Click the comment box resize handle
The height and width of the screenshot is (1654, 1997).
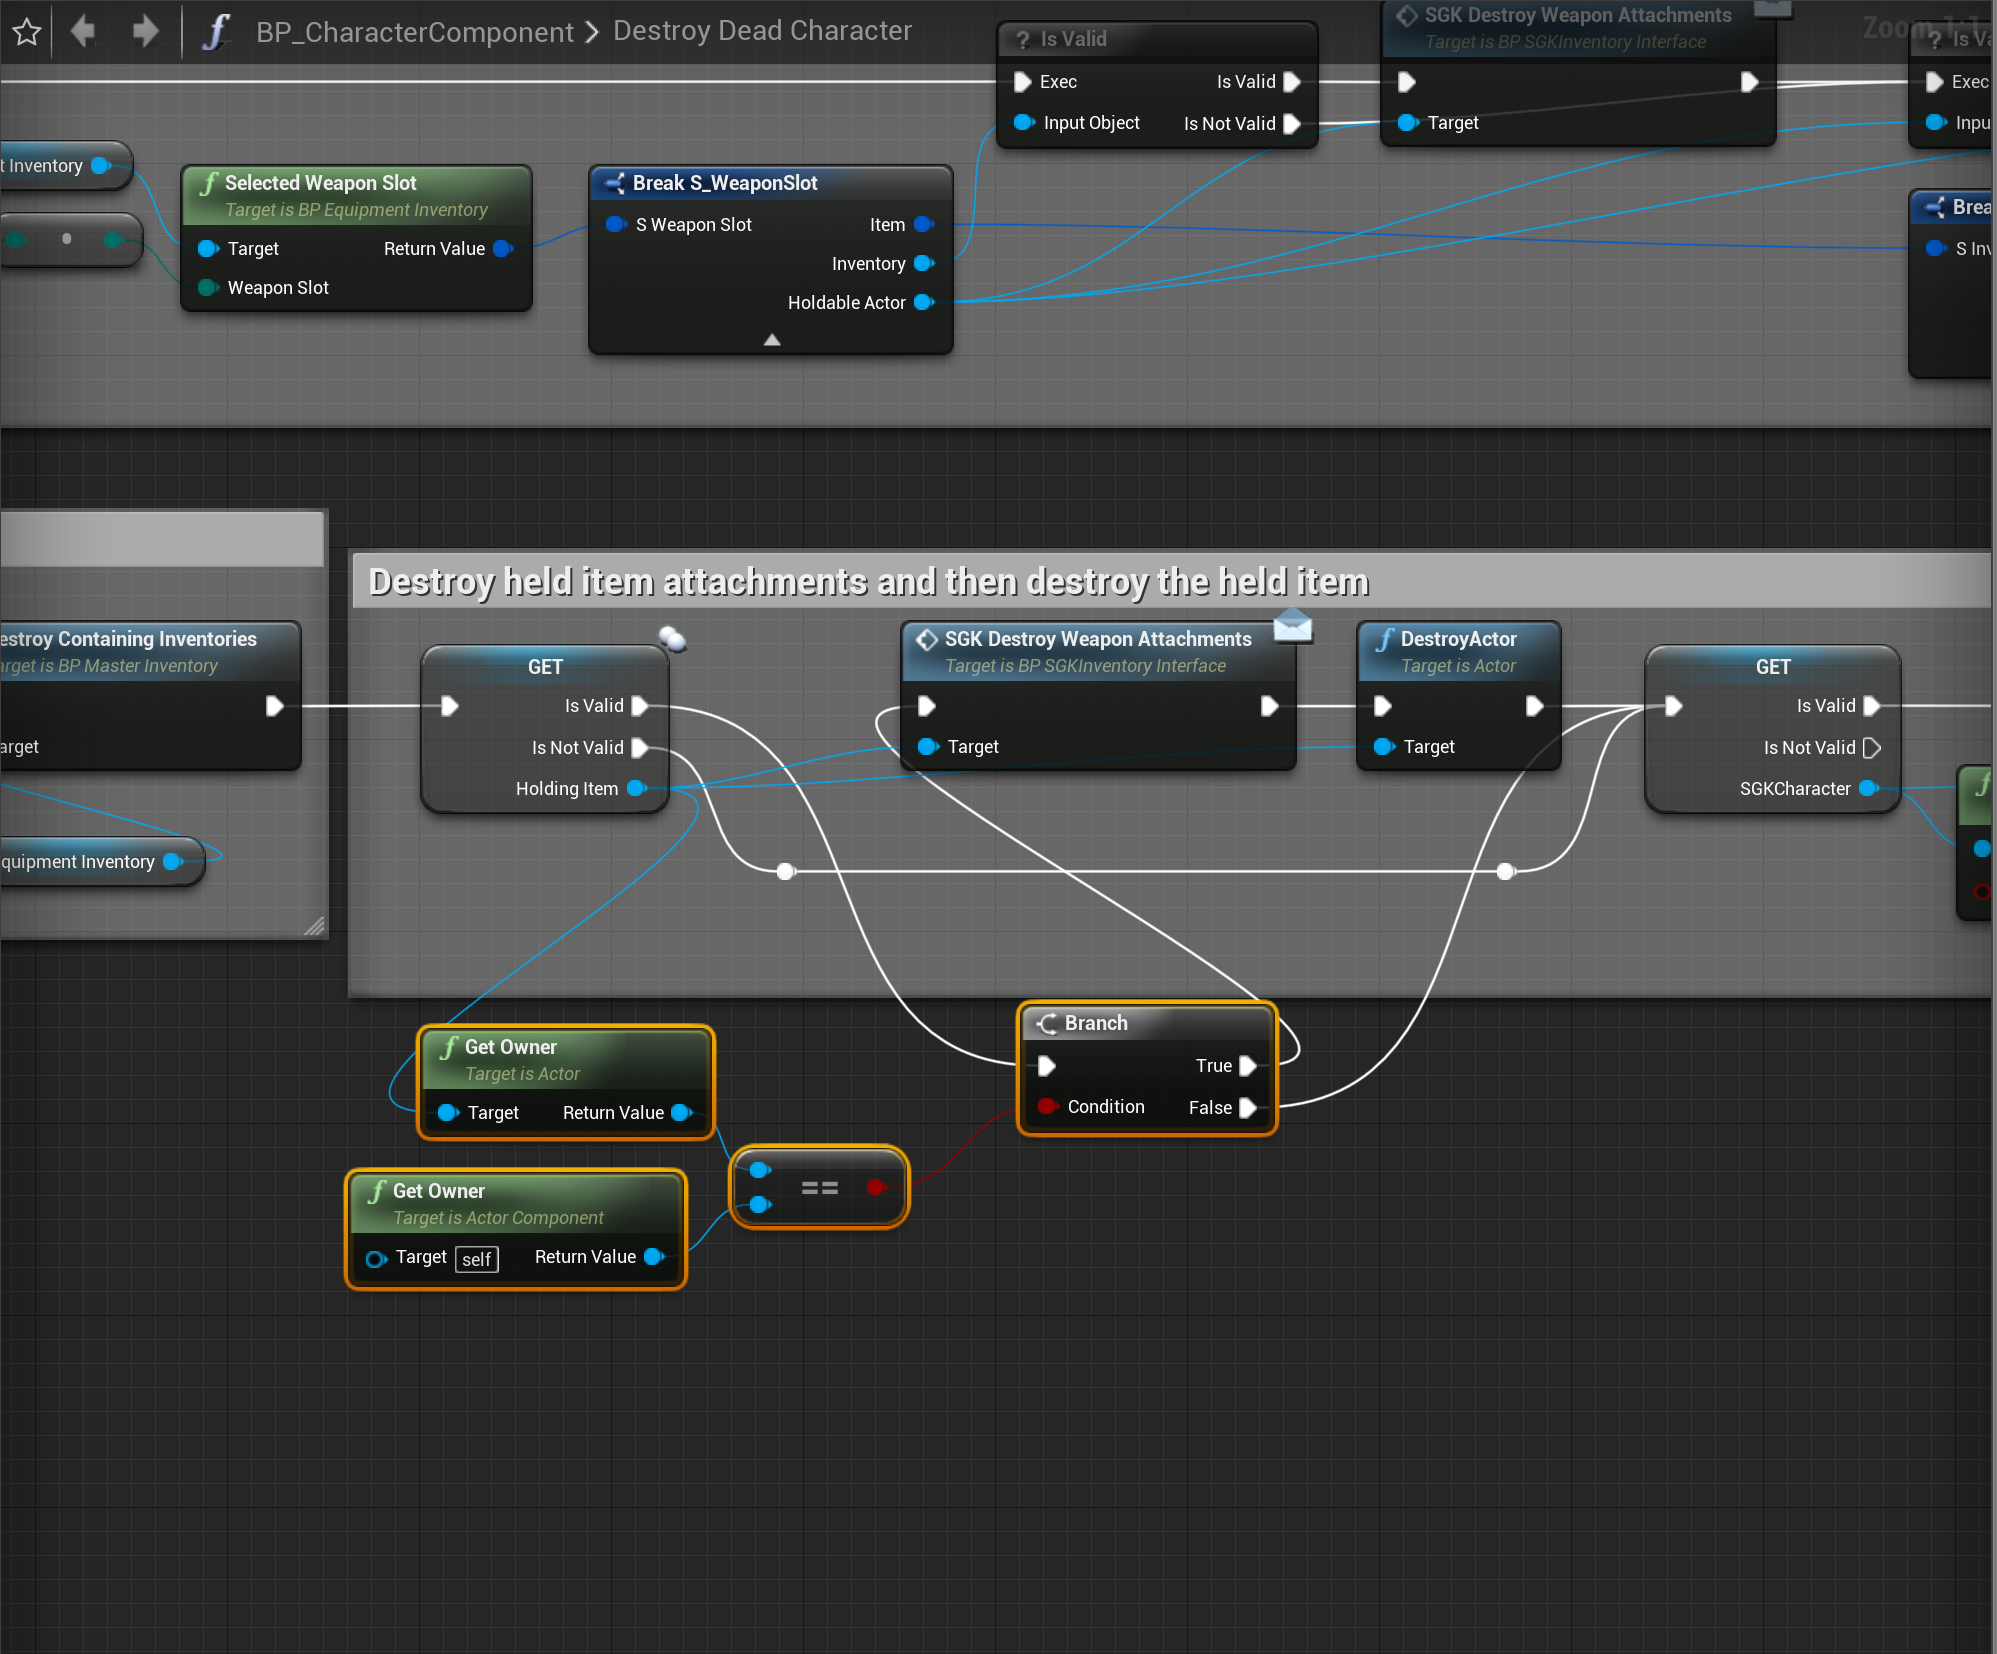tap(315, 926)
